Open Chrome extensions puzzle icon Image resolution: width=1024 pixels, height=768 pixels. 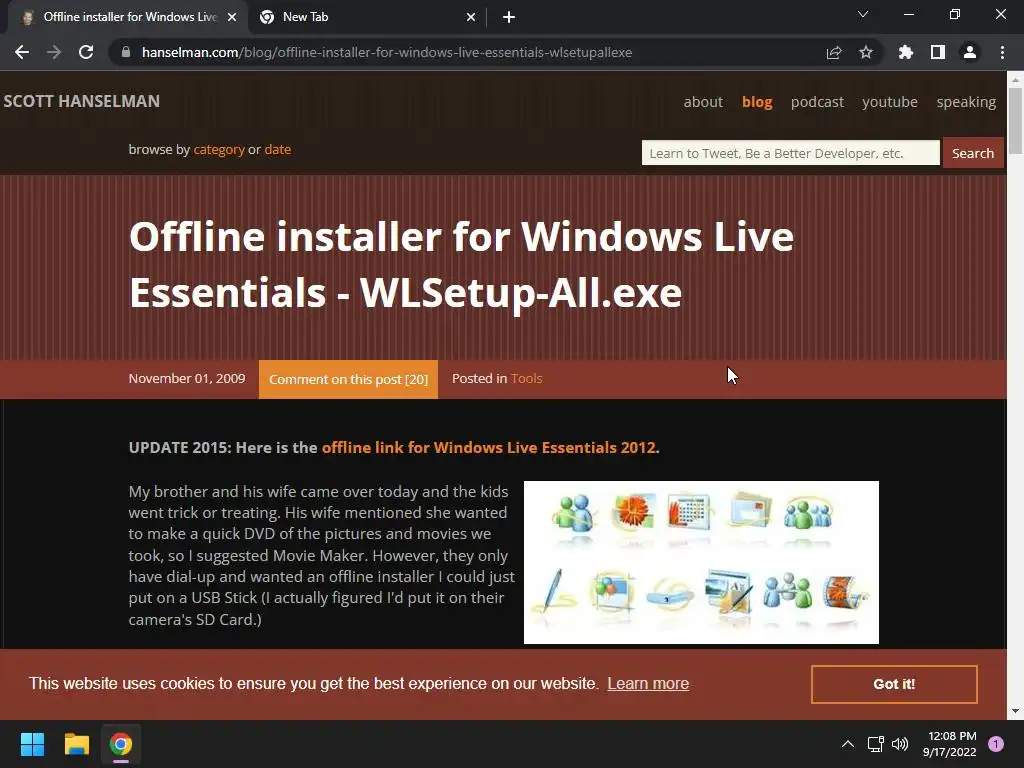pyautogui.click(x=906, y=52)
